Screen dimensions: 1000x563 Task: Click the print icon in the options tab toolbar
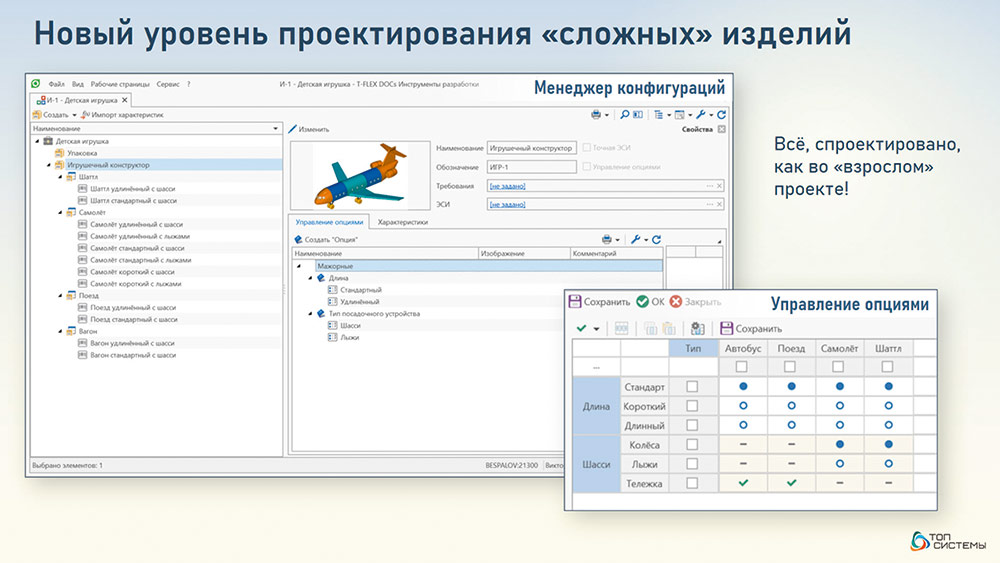[x=607, y=239]
